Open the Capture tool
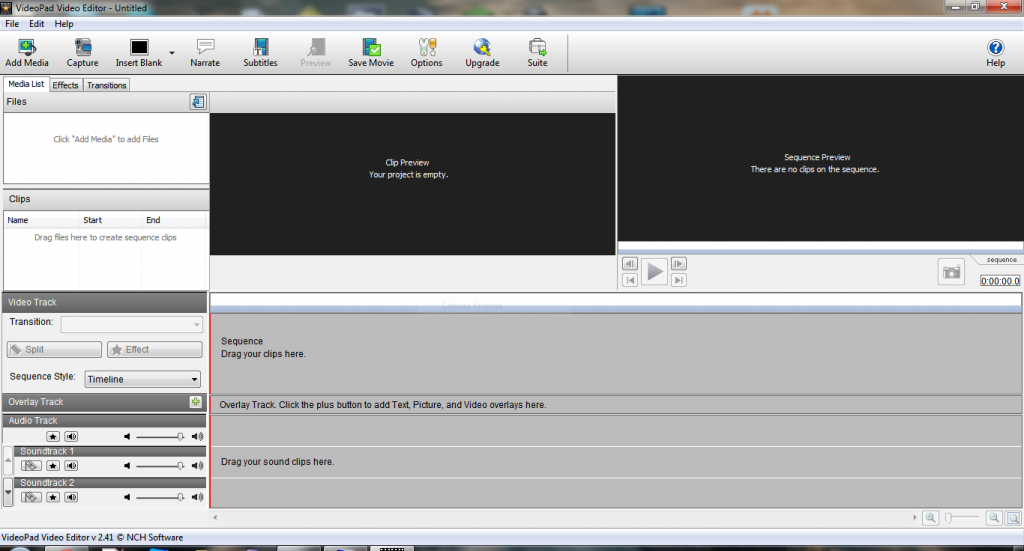Screen dimensions: 1024x551 coord(82,52)
